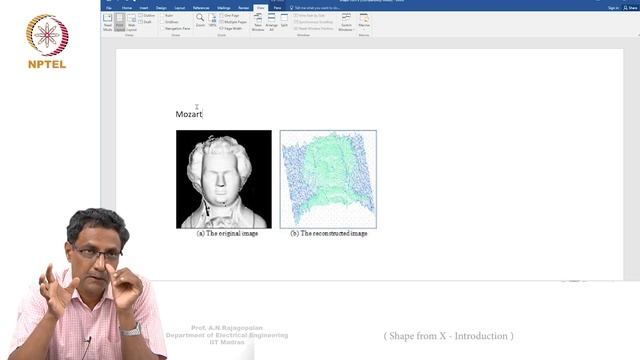The image size is (640, 360).
Task: Switch to Web Layout view
Action: pyautogui.click(x=131, y=22)
